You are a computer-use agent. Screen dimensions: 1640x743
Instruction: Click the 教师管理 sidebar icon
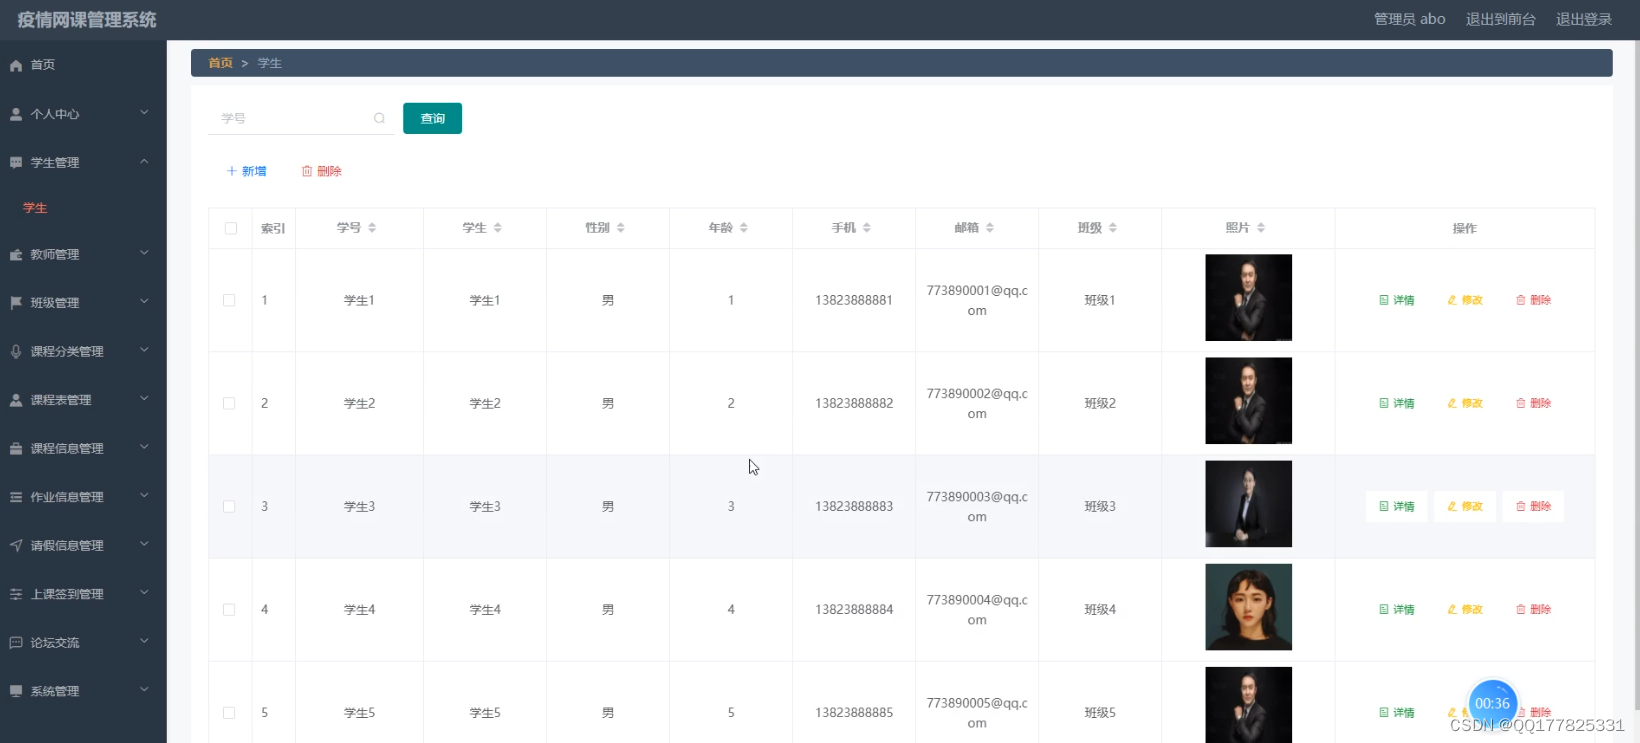(x=16, y=254)
